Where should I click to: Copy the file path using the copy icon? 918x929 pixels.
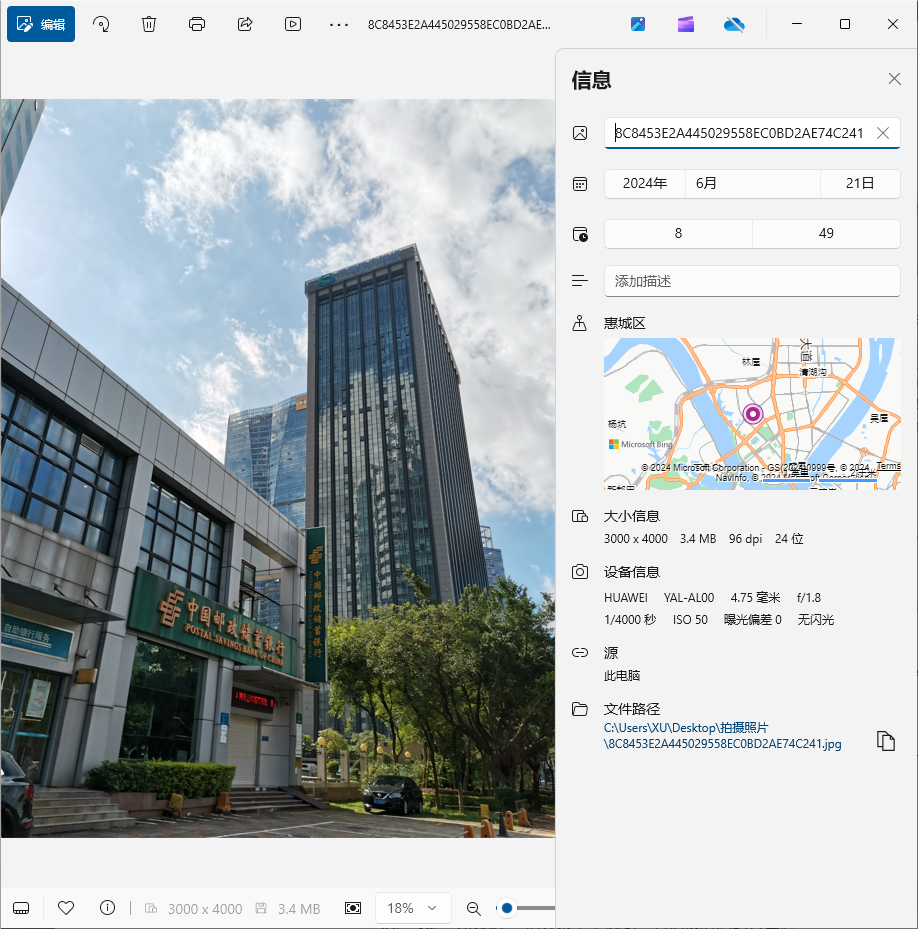point(885,741)
